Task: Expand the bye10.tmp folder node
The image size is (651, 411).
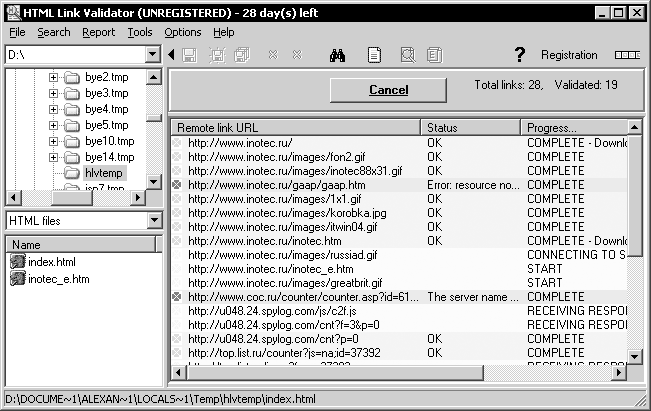Action: tap(53, 141)
